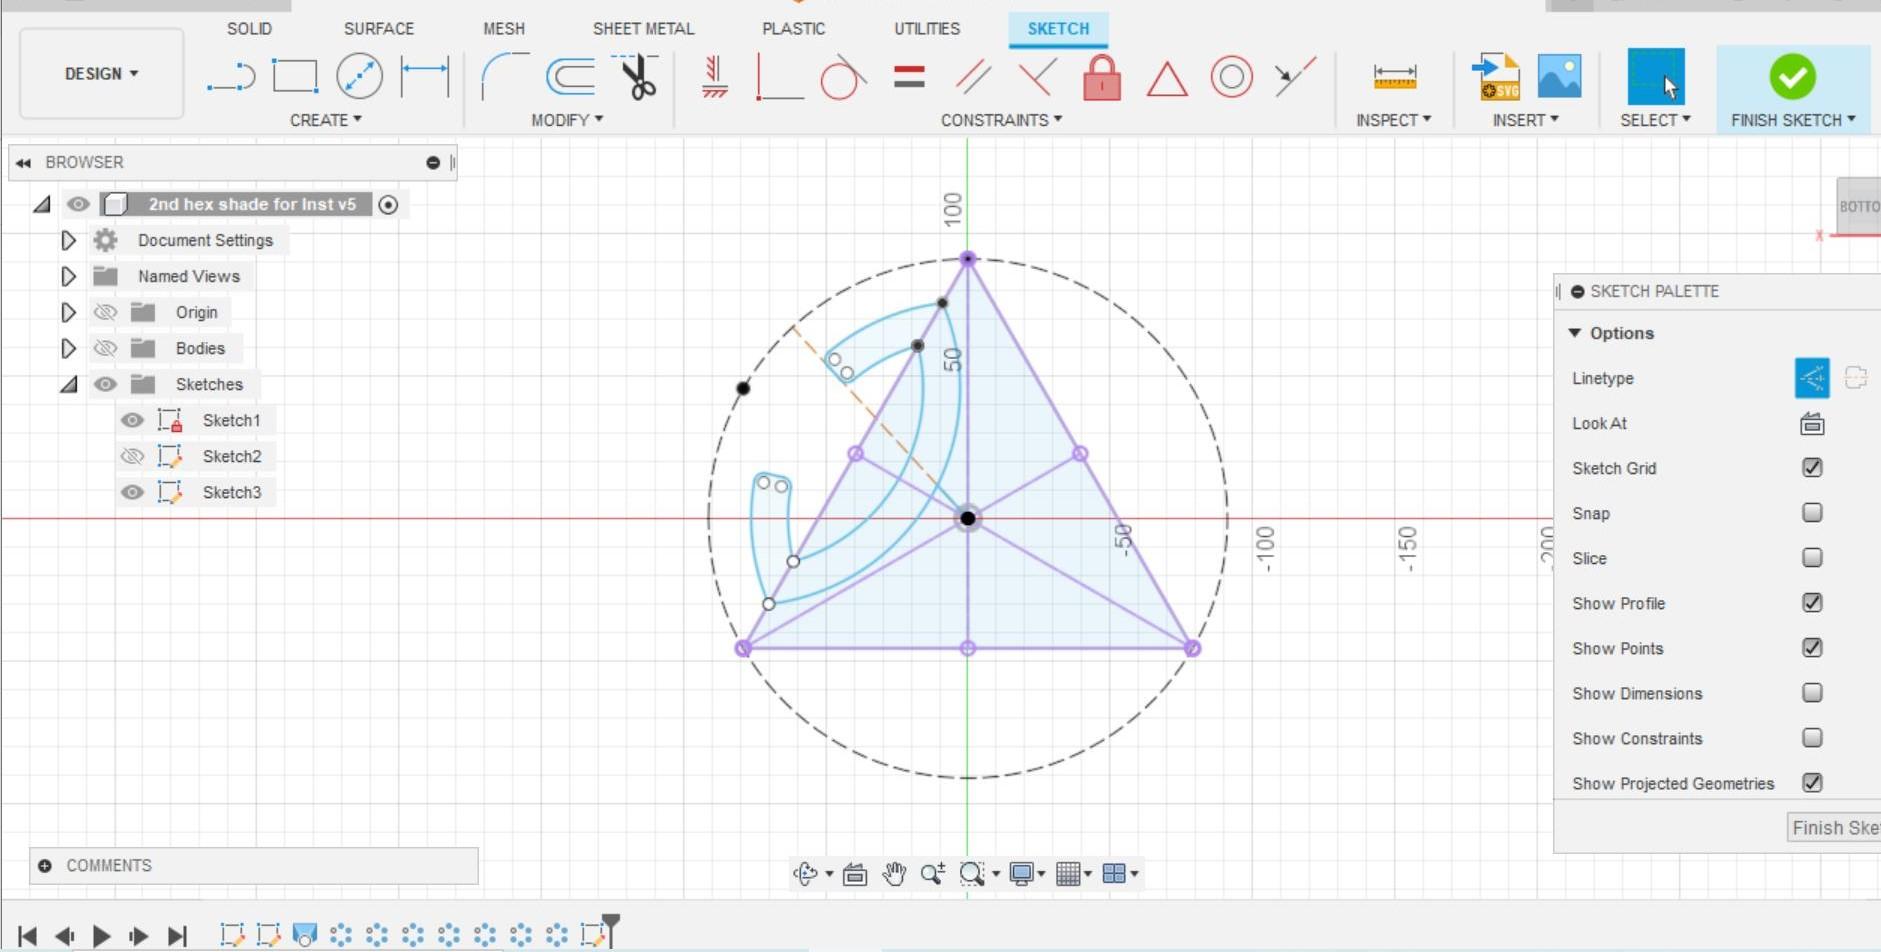Image resolution: width=1881 pixels, height=952 pixels.
Task: Expand the Document Settings node
Action: [68, 240]
